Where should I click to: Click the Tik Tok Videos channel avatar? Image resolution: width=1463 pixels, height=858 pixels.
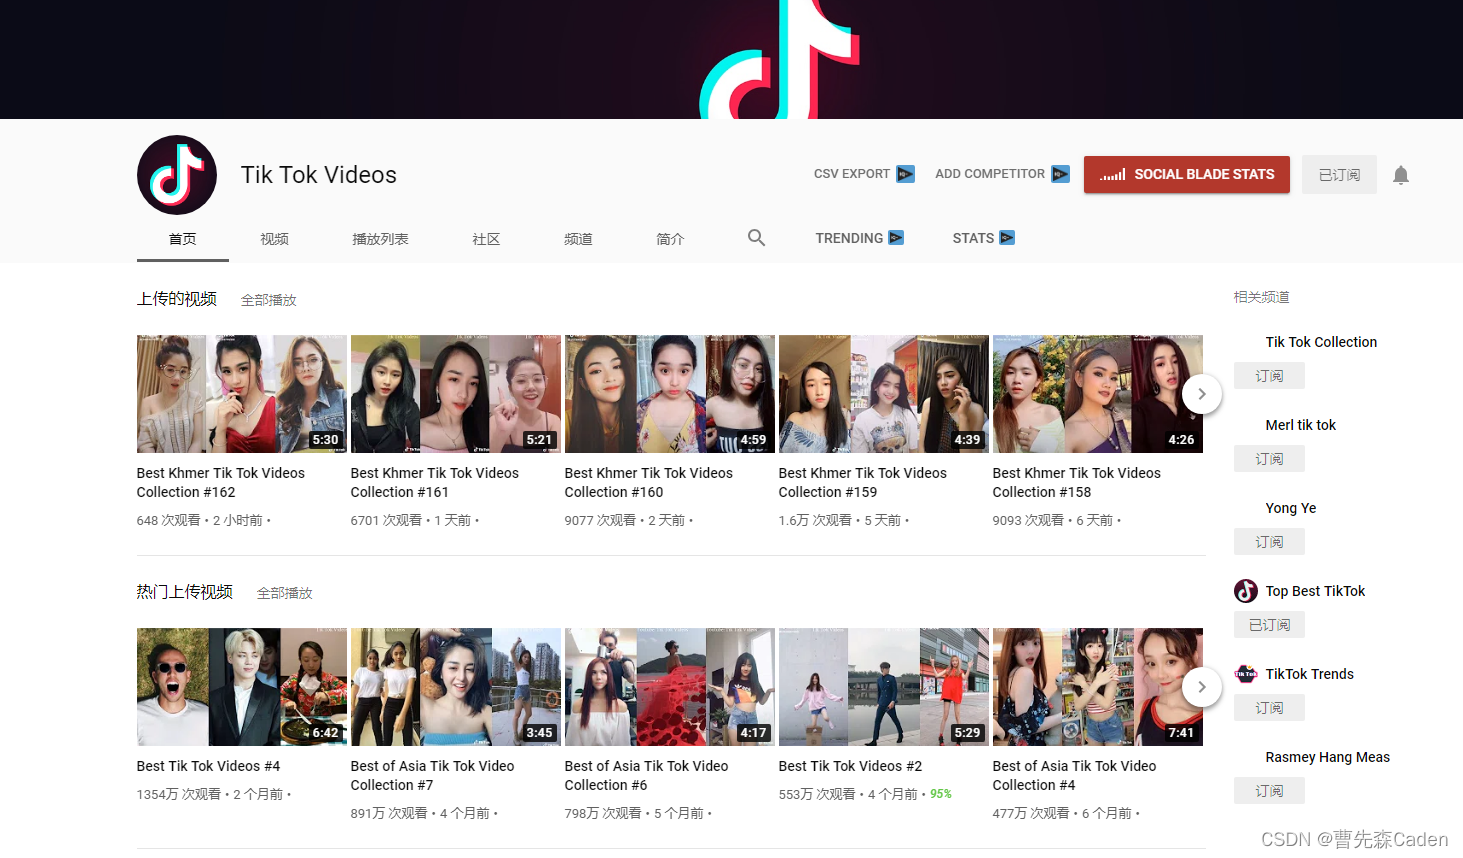click(177, 175)
